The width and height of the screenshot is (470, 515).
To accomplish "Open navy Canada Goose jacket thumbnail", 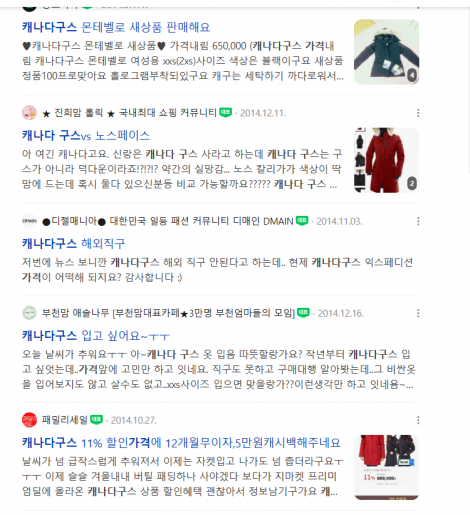I will click(x=386, y=52).
